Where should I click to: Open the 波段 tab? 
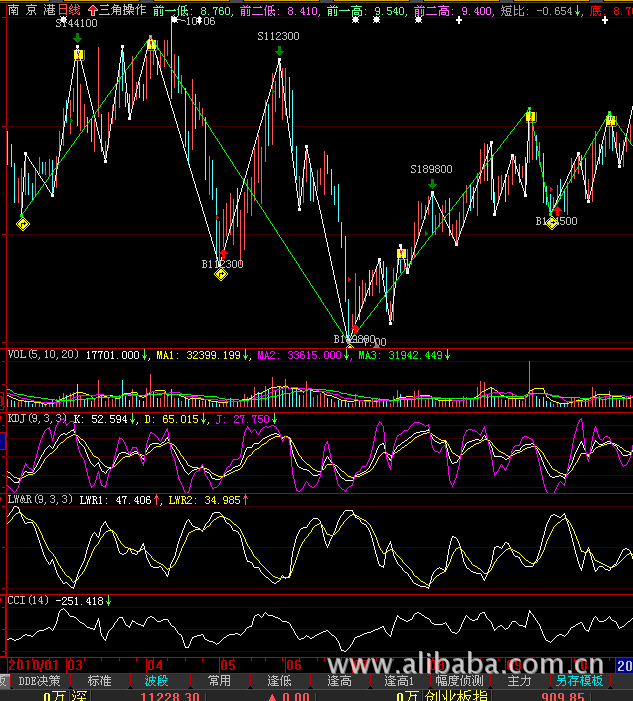coord(157,681)
